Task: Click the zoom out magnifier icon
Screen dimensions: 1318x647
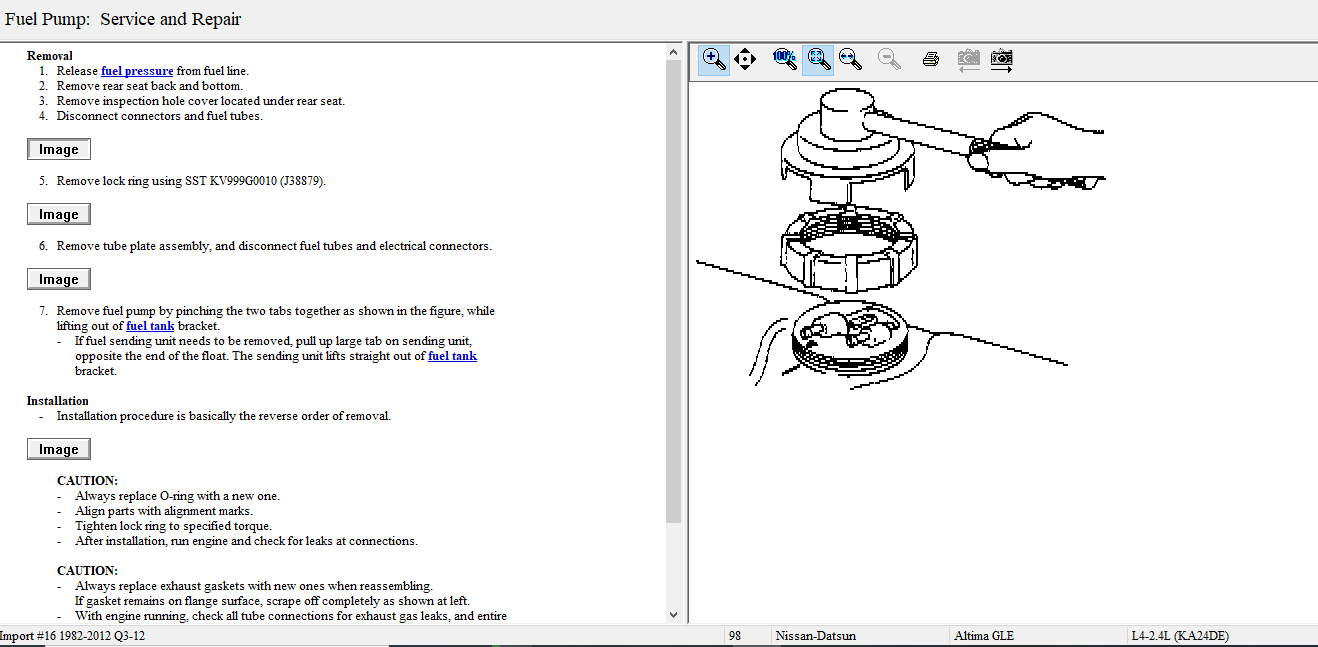Action: point(889,59)
